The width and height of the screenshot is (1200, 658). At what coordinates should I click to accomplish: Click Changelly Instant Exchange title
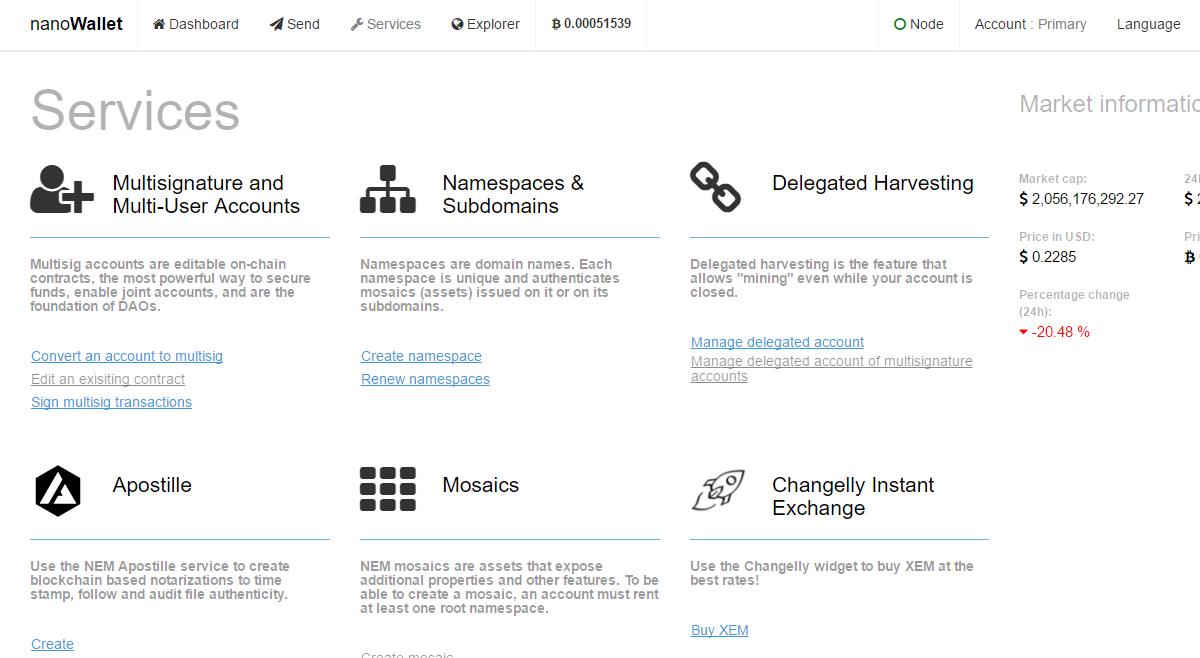click(853, 496)
